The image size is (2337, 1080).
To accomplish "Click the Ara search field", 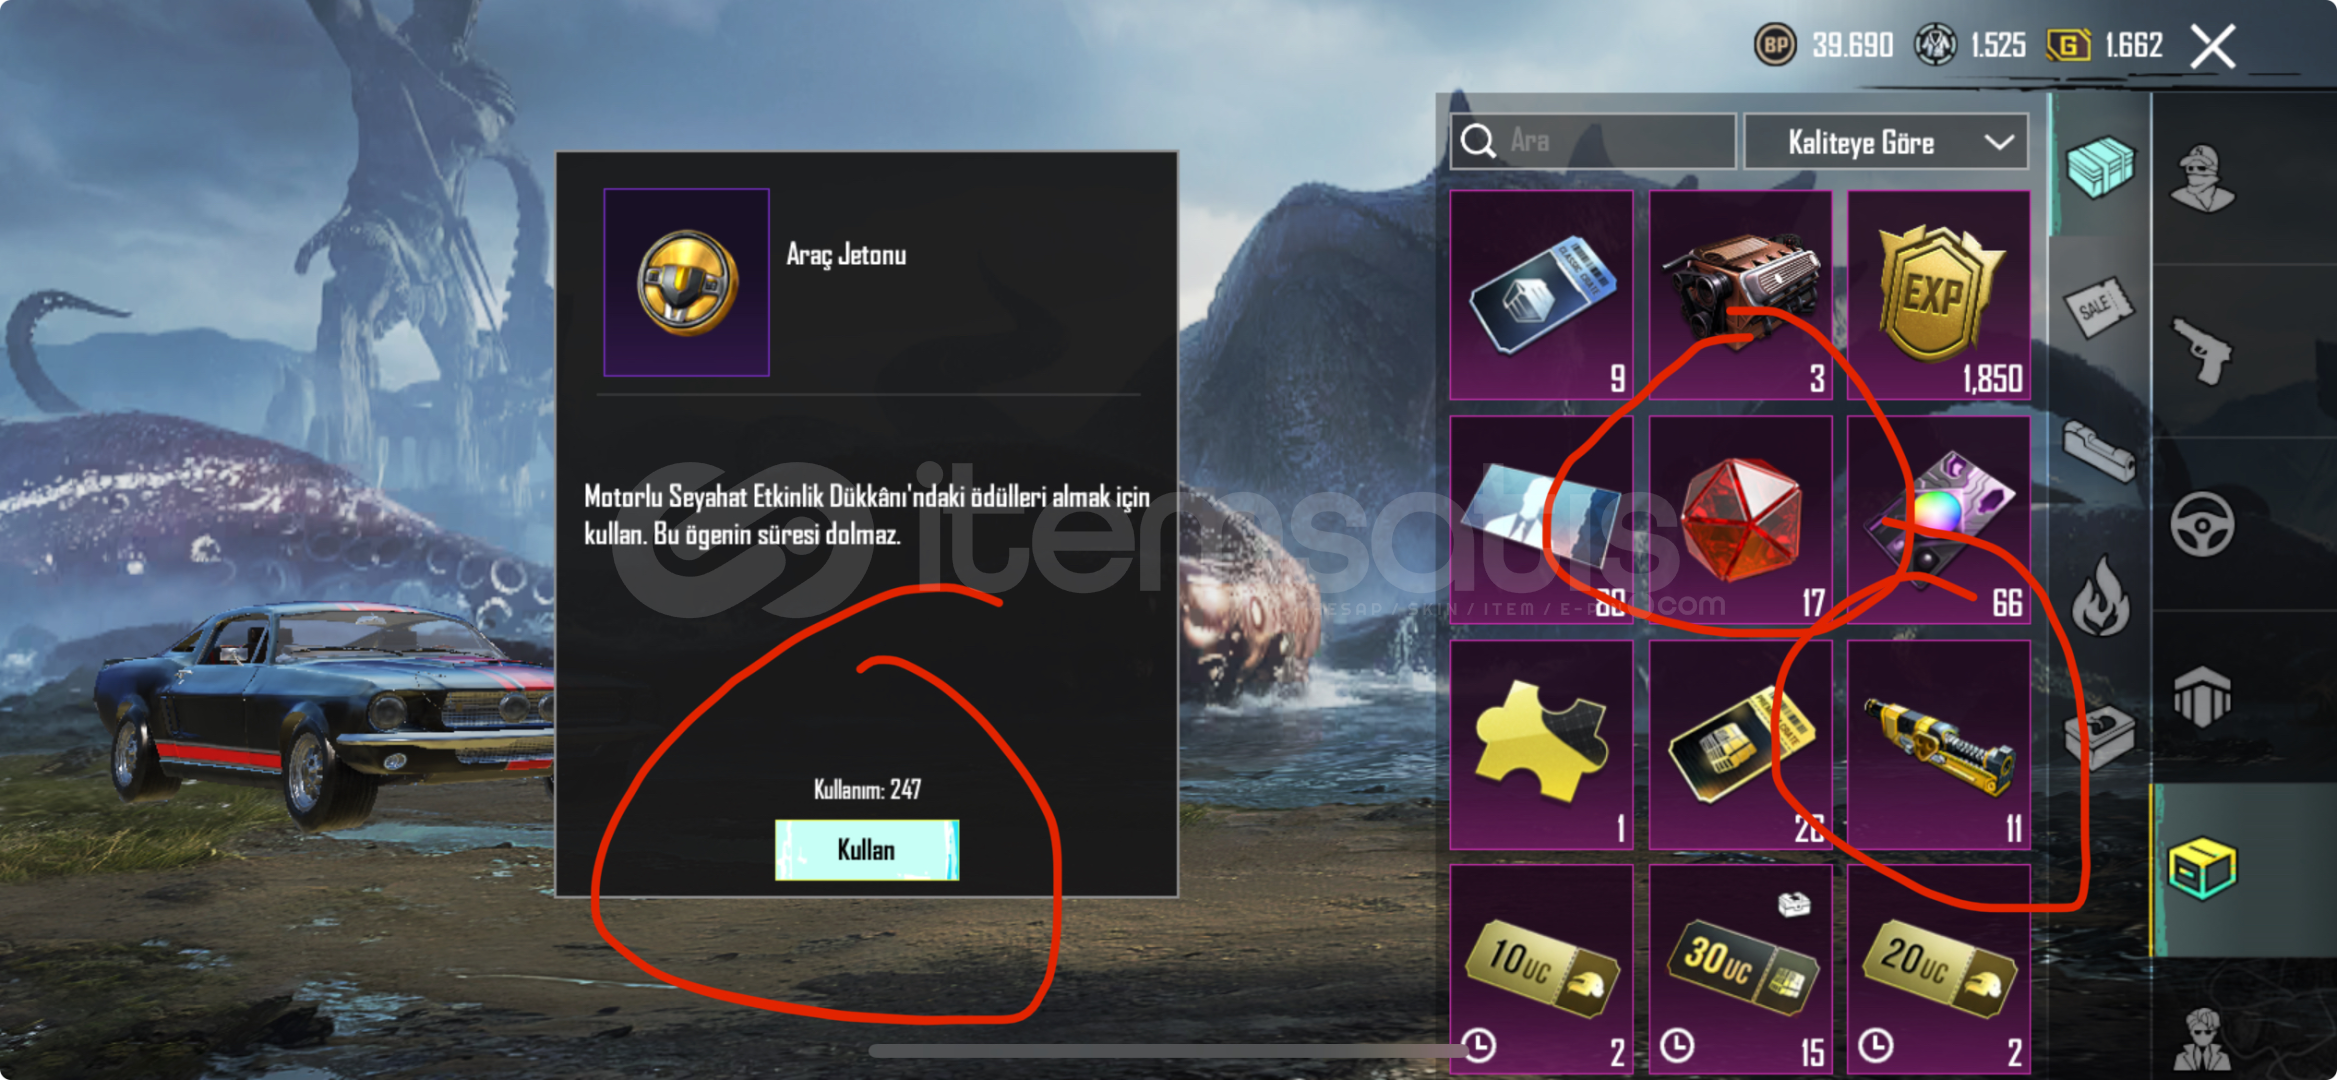I will pos(1593,142).
